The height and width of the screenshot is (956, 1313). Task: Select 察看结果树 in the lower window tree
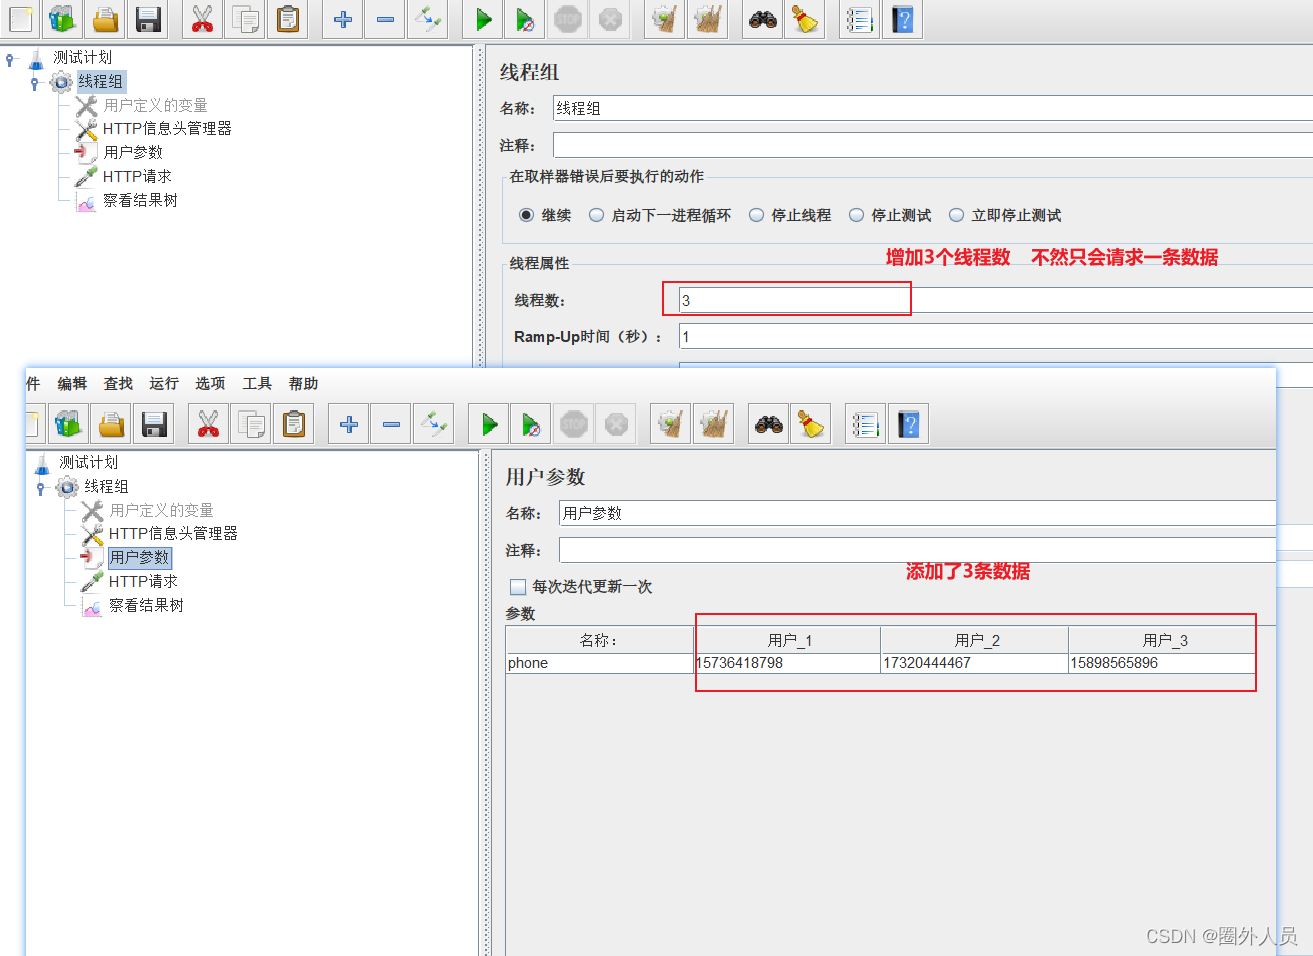(x=146, y=605)
